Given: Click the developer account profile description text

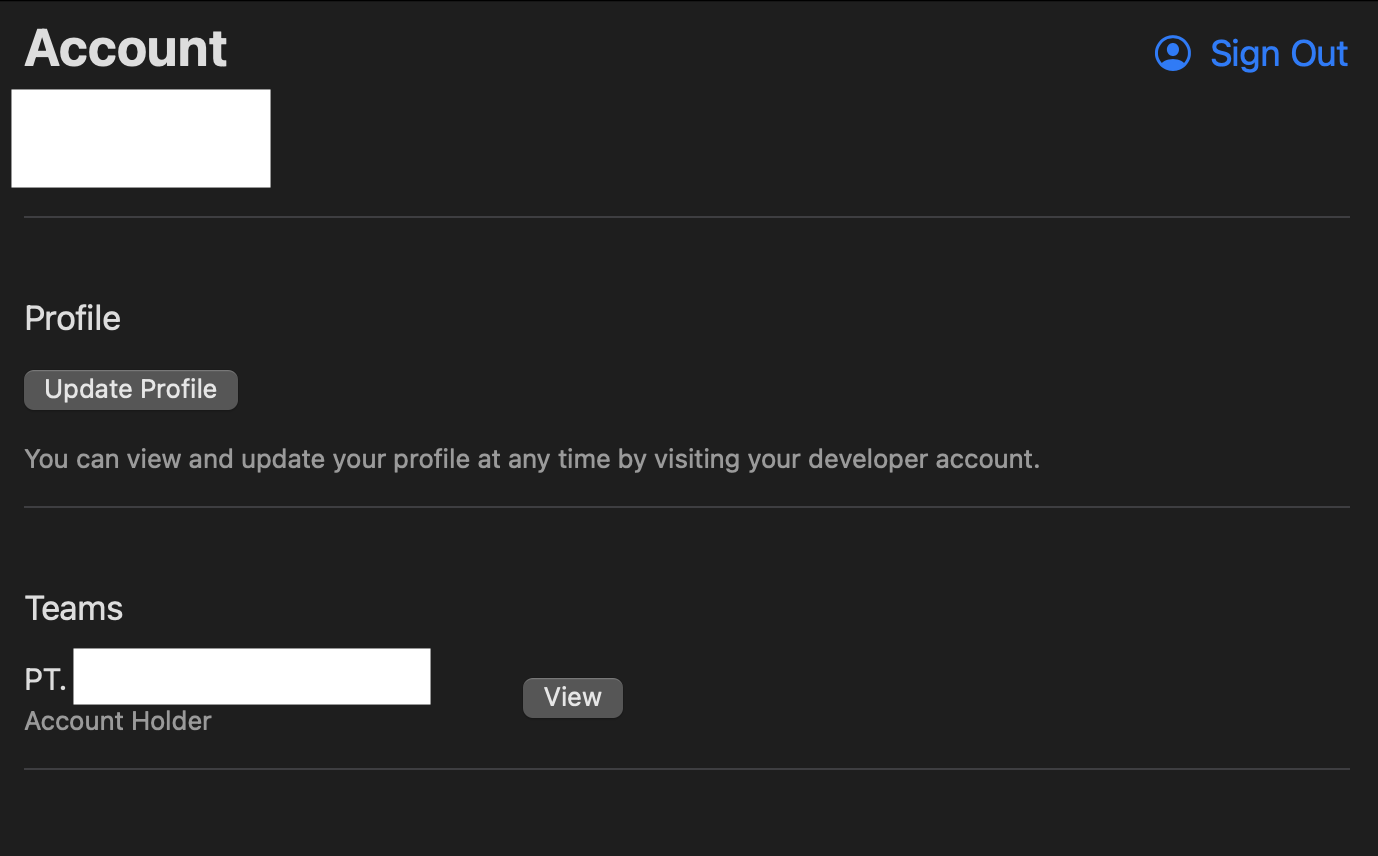Looking at the screenshot, I should (532, 459).
